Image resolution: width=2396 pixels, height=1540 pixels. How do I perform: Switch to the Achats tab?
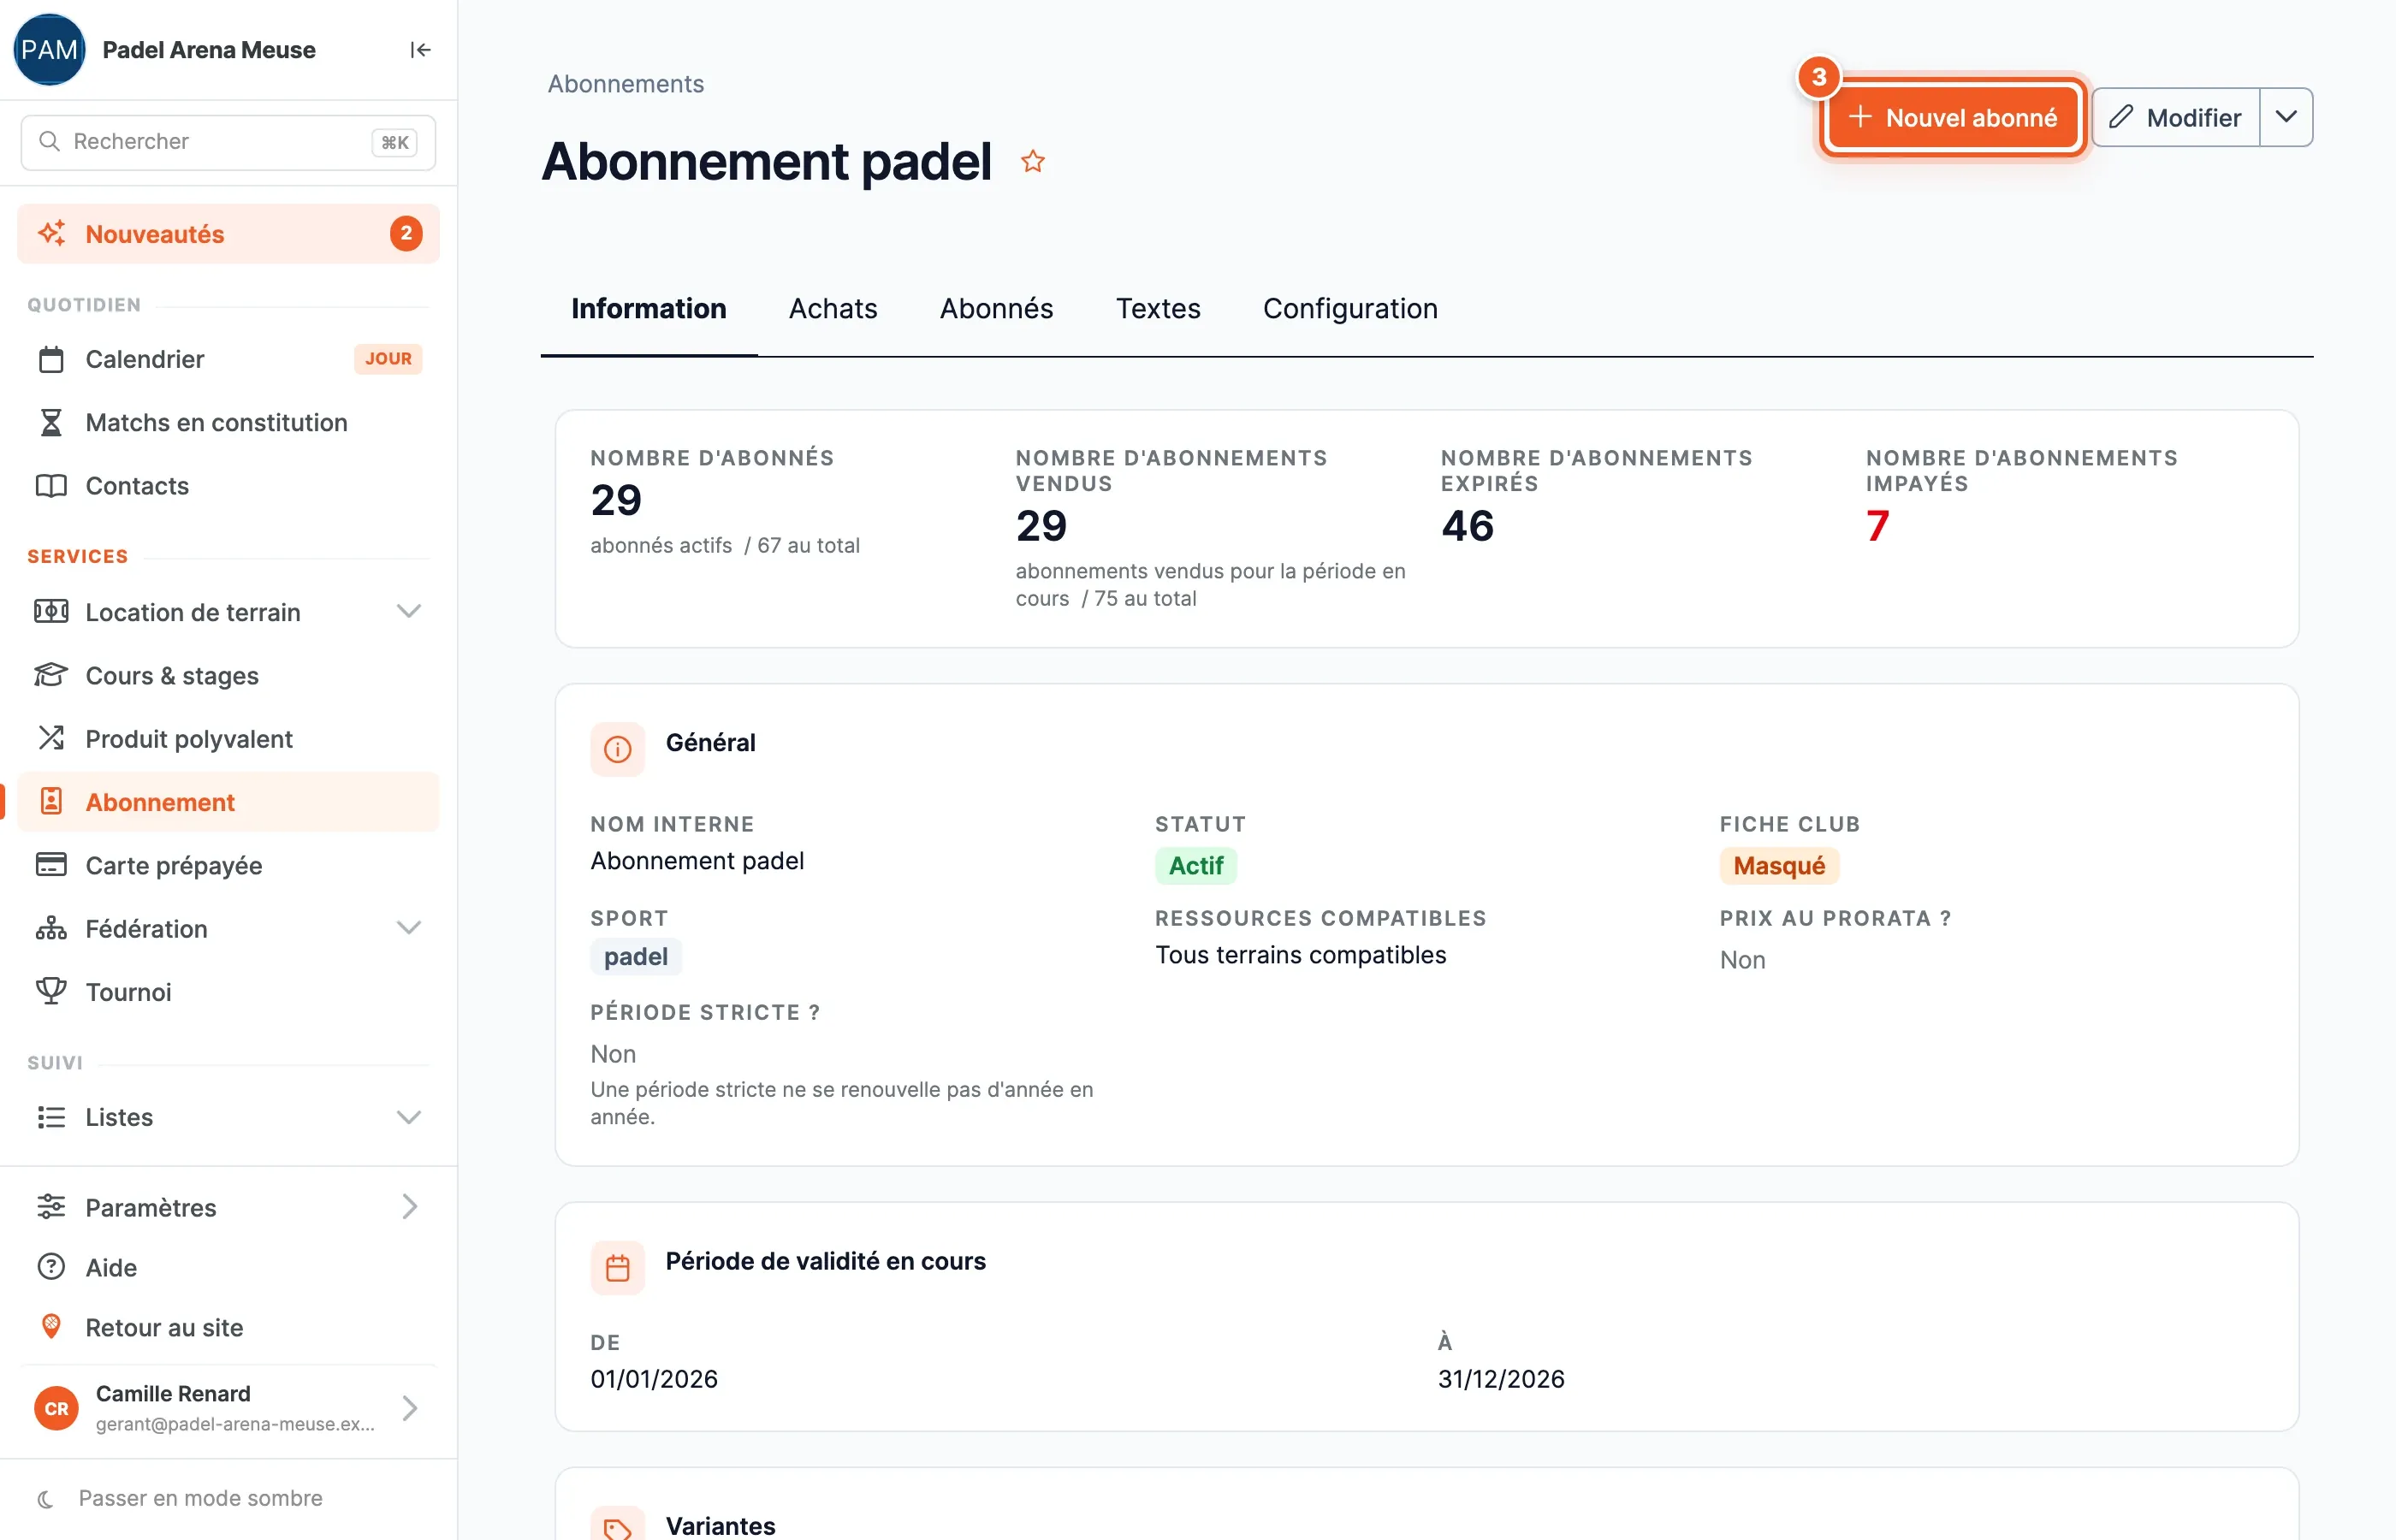click(x=833, y=308)
